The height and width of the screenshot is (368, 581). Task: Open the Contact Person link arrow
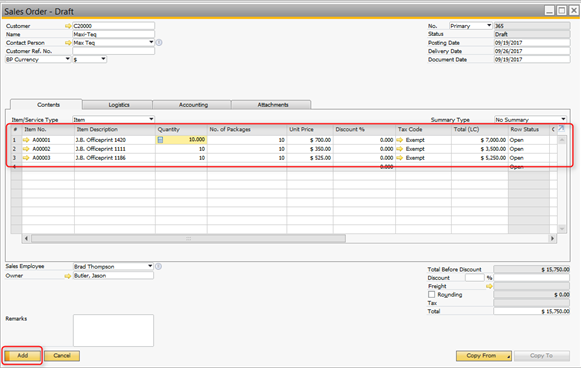pyautogui.click(x=68, y=43)
